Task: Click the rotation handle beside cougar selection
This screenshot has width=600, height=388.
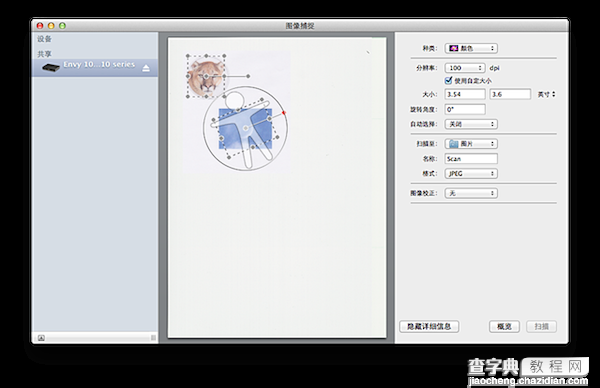Action: point(248,76)
